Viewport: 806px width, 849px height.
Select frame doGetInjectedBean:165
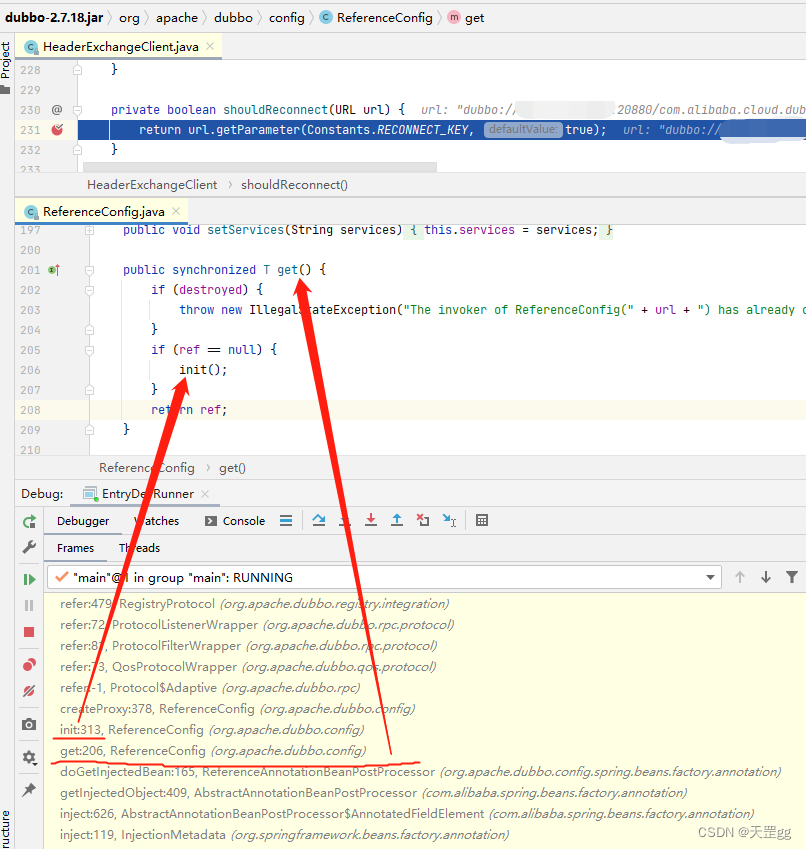(x=423, y=772)
